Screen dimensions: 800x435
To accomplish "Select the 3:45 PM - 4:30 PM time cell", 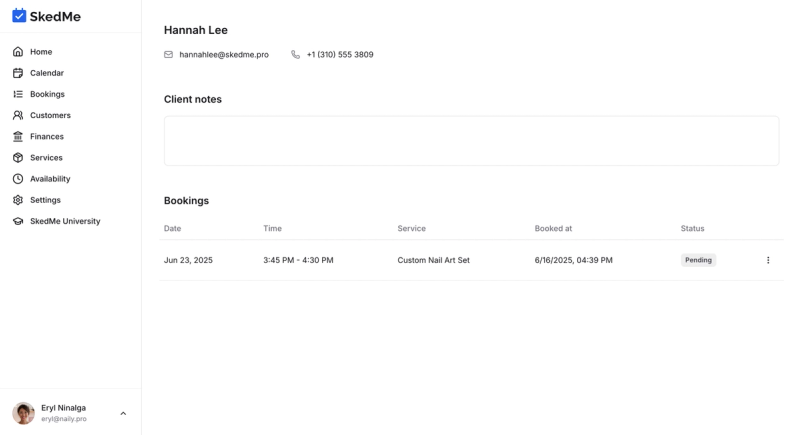I will [x=298, y=260].
